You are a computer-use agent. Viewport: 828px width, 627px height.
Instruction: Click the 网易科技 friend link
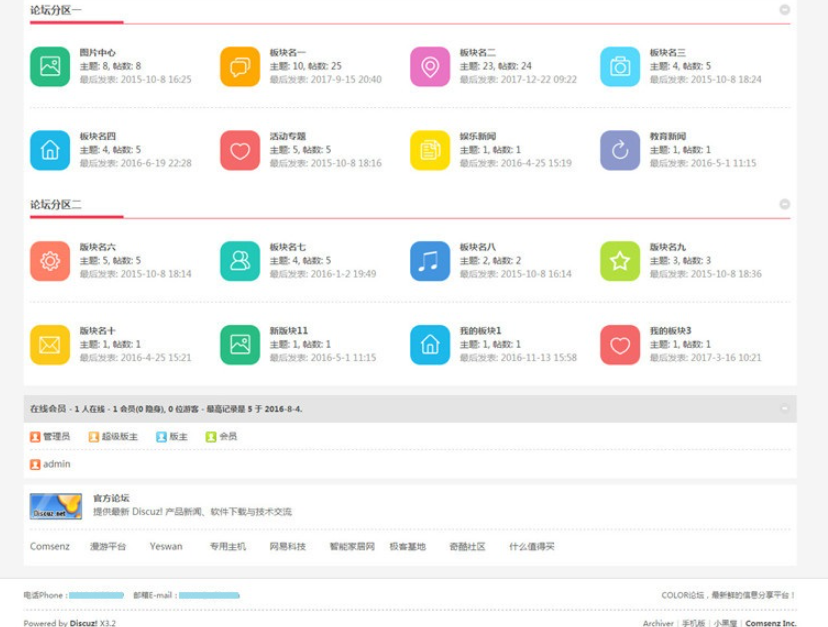point(288,547)
